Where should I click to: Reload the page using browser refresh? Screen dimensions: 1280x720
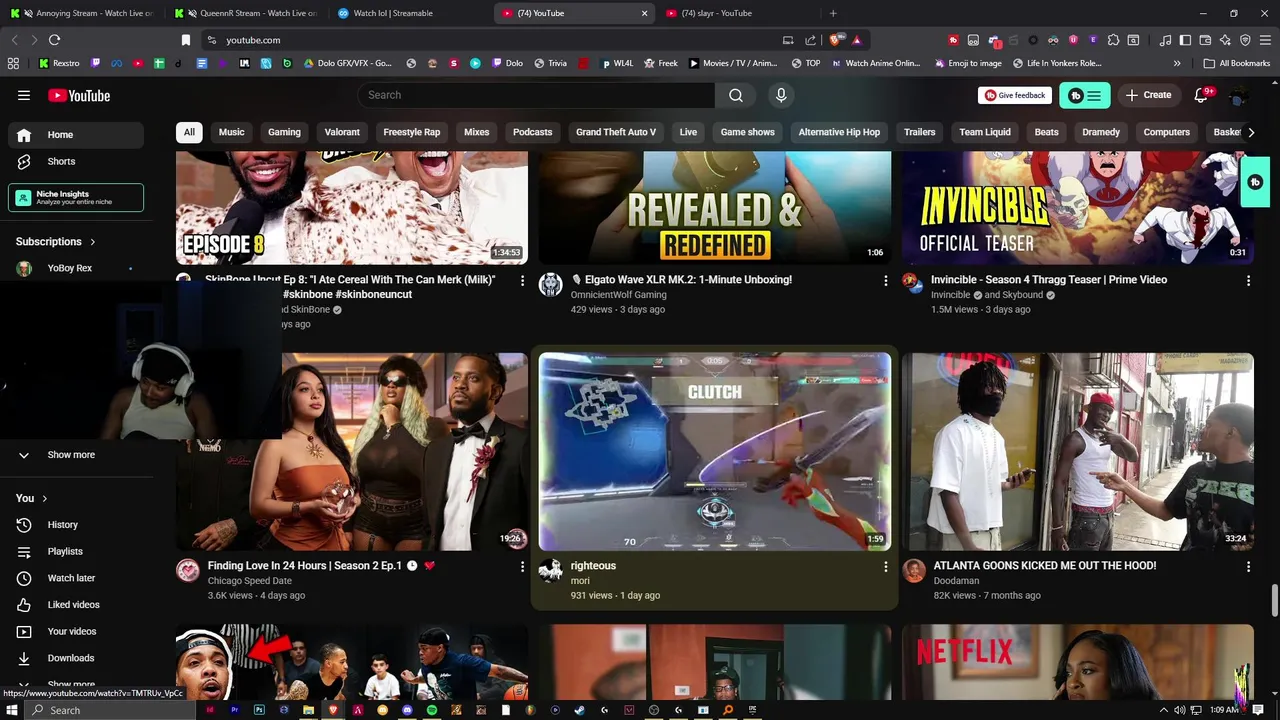tap(54, 40)
